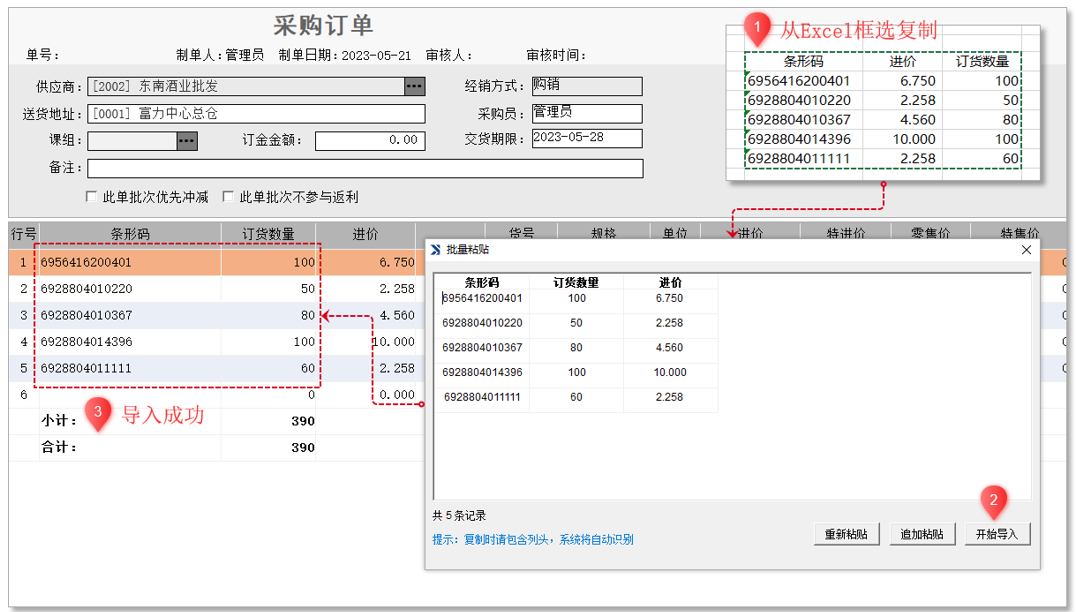Click the 合计 total value 390
Image resolution: width=1076 pixels, height=612 pixels.
click(303, 447)
